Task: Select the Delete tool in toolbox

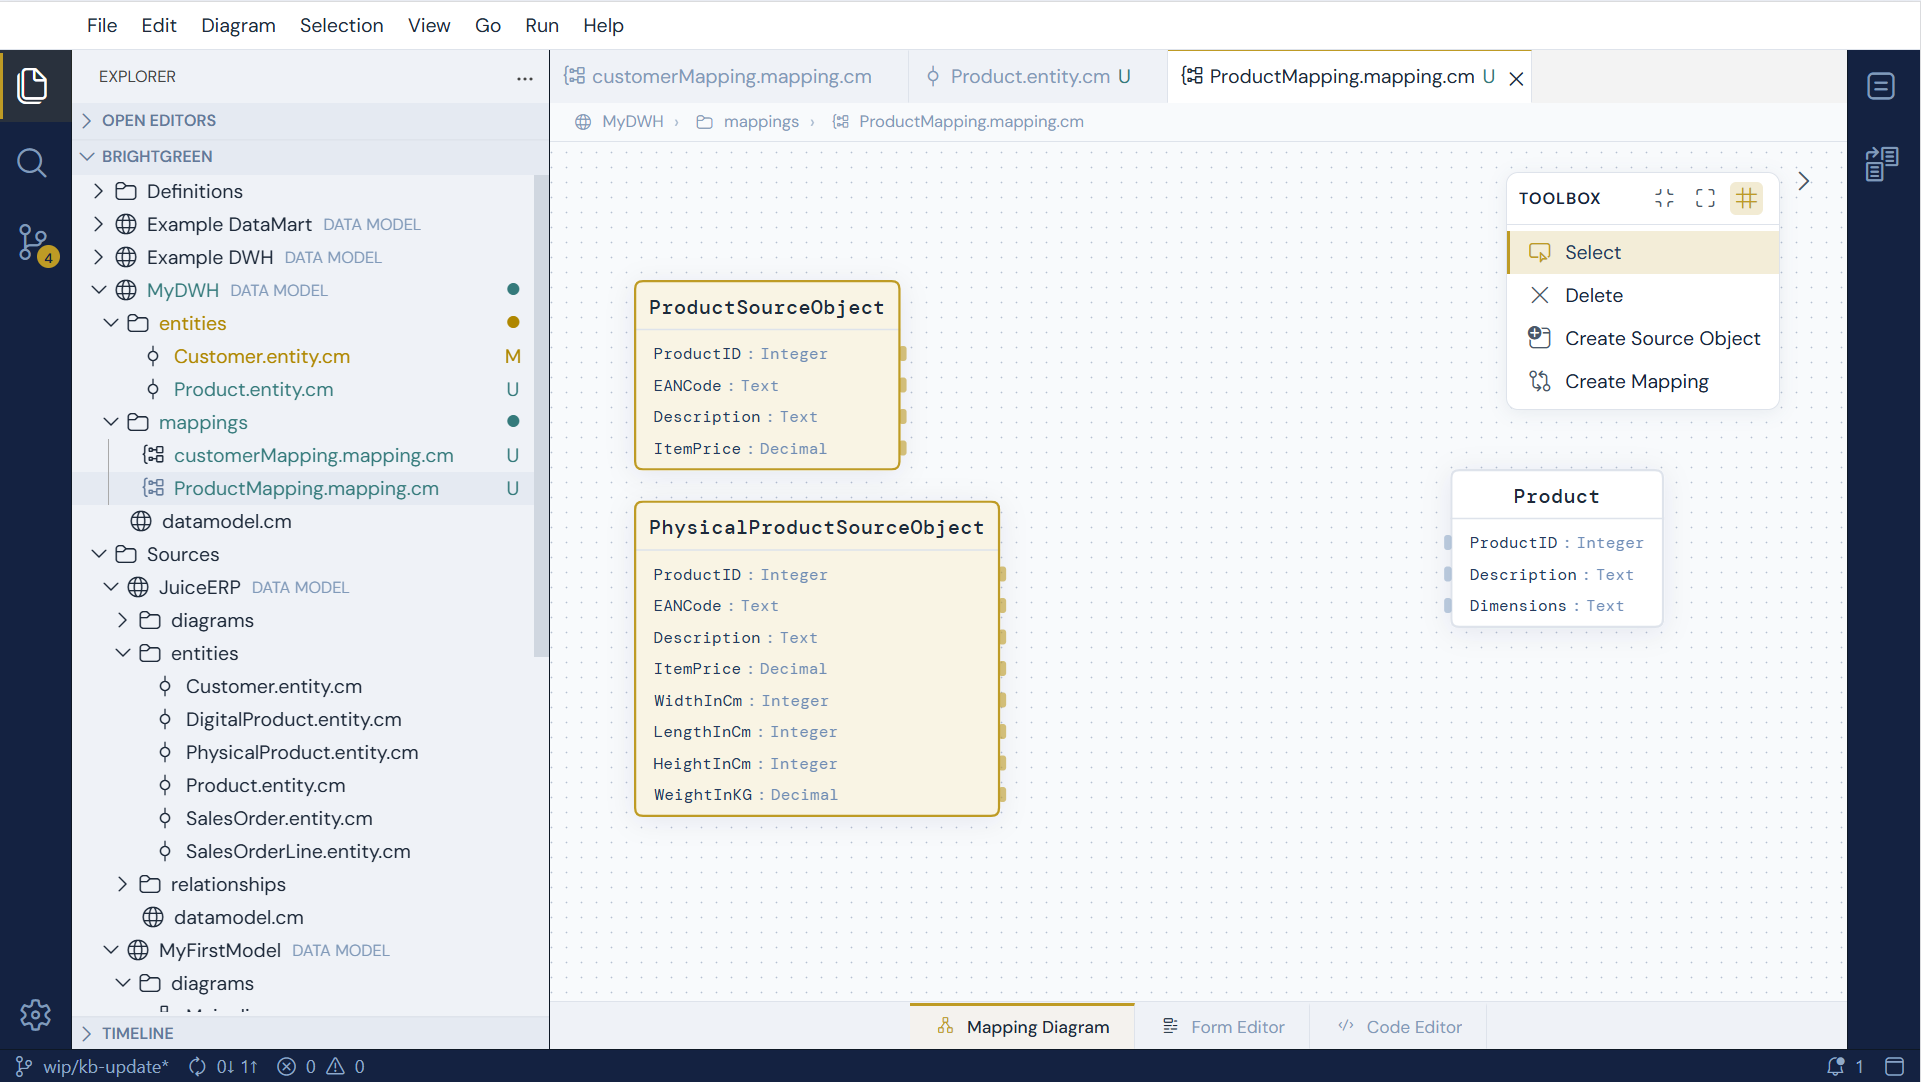Action: coord(1643,296)
